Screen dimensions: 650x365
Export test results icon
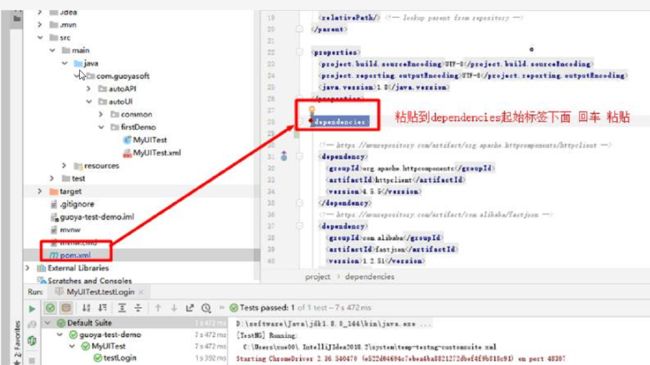click(190, 308)
